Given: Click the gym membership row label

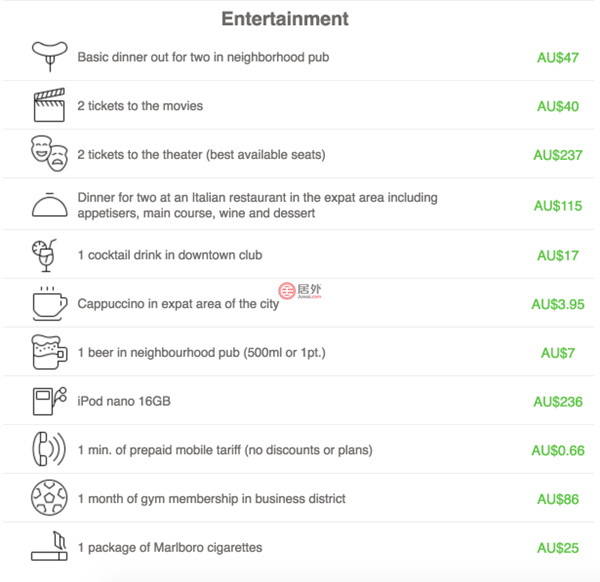Looking at the screenshot, I should [211, 499].
